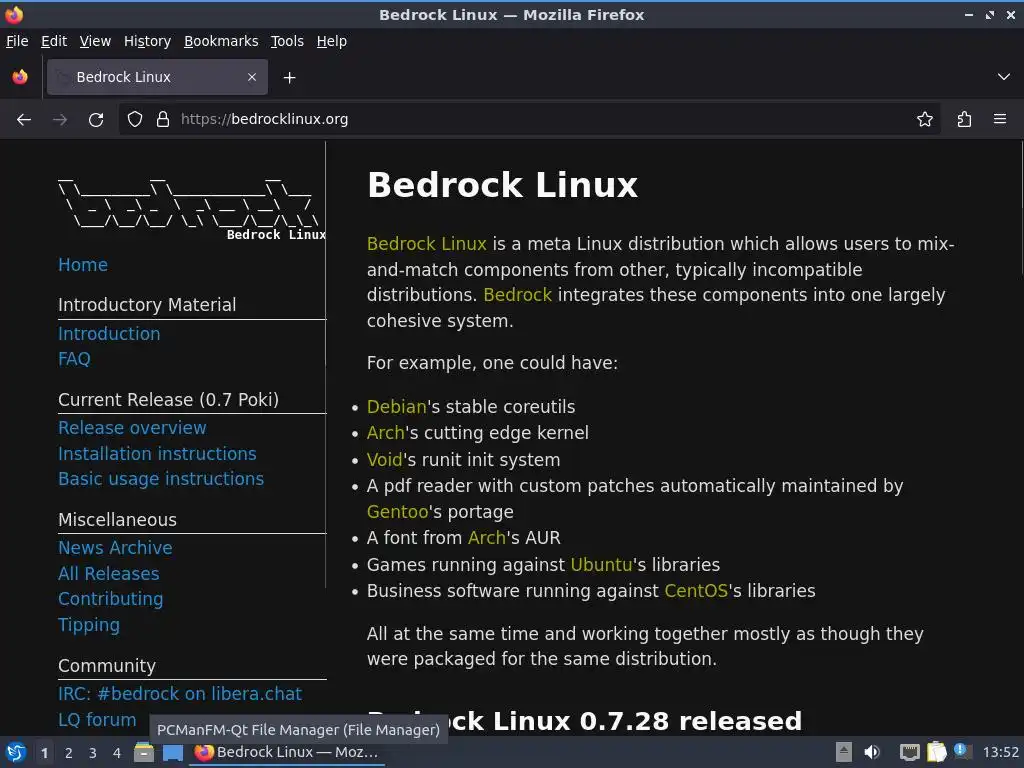Switch to desktop 3
Viewport: 1024px width, 768px height.
[93, 753]
